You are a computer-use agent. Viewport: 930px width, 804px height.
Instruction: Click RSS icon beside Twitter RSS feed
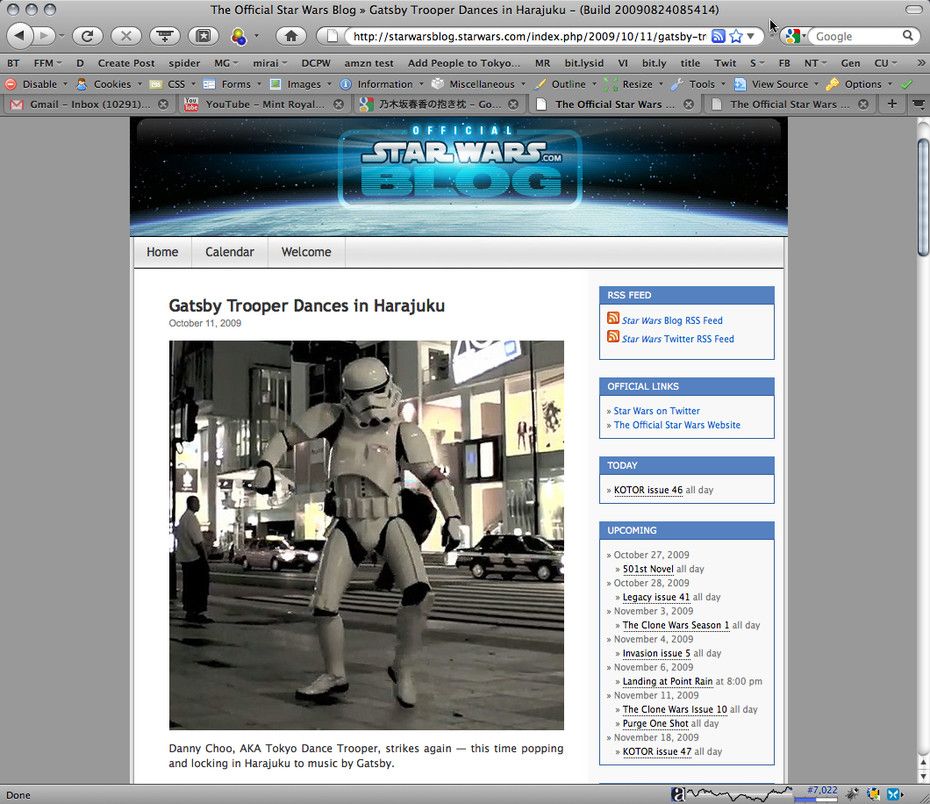pos(613,337)
